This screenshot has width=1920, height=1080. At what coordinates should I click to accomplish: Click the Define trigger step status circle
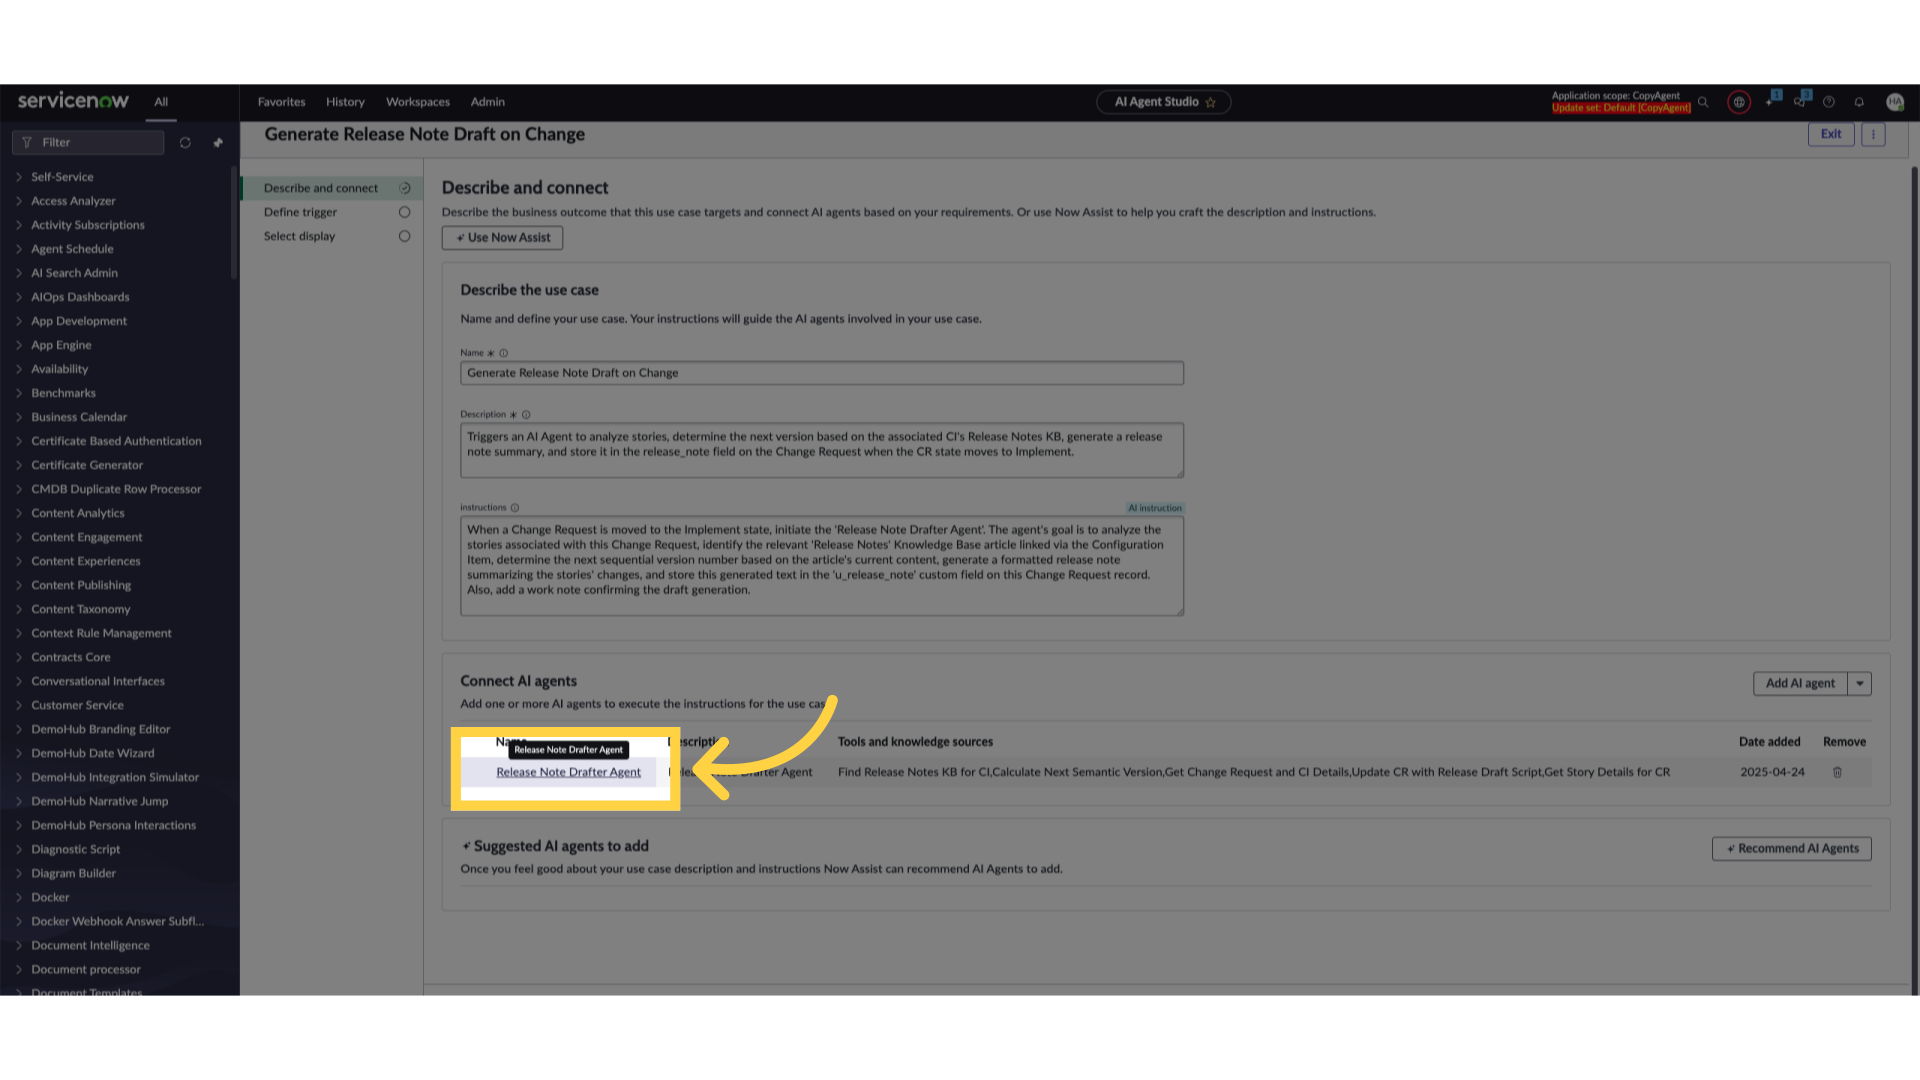405,212
